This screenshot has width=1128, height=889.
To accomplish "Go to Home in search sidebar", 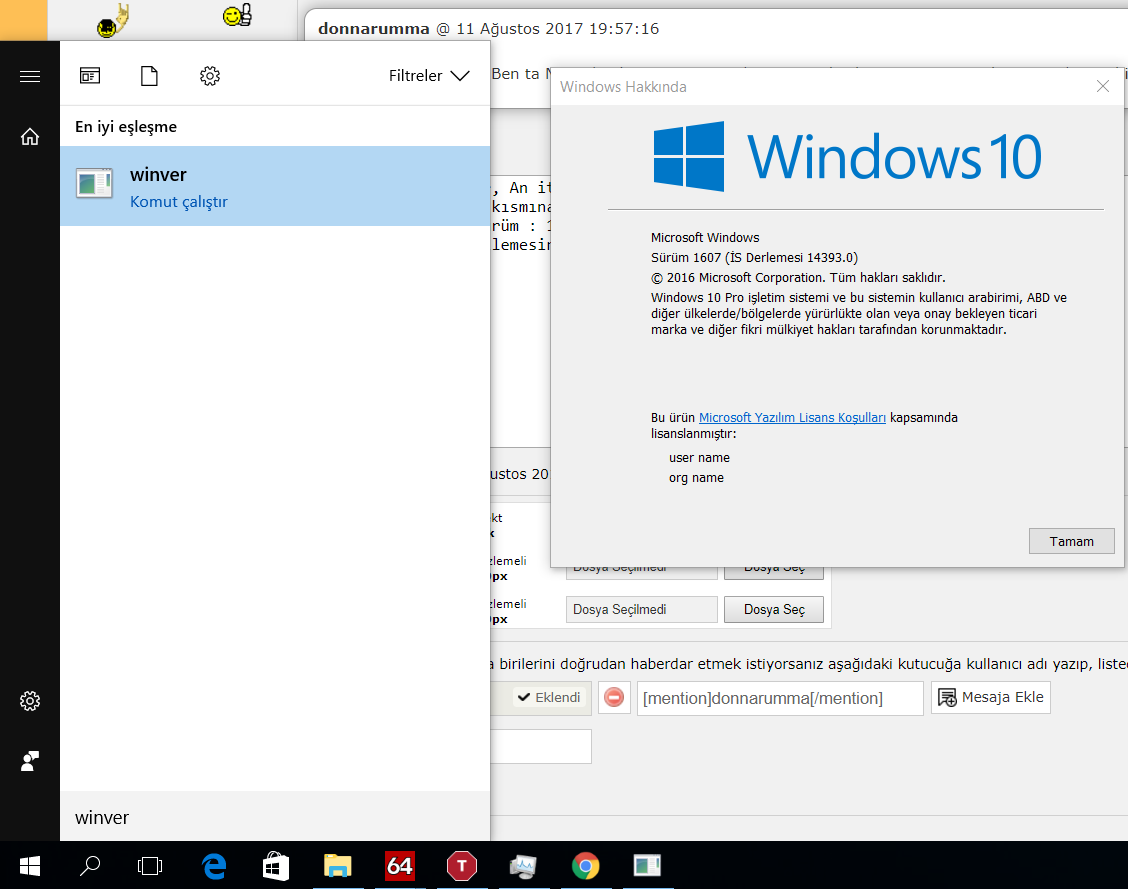I will (29, 136).
